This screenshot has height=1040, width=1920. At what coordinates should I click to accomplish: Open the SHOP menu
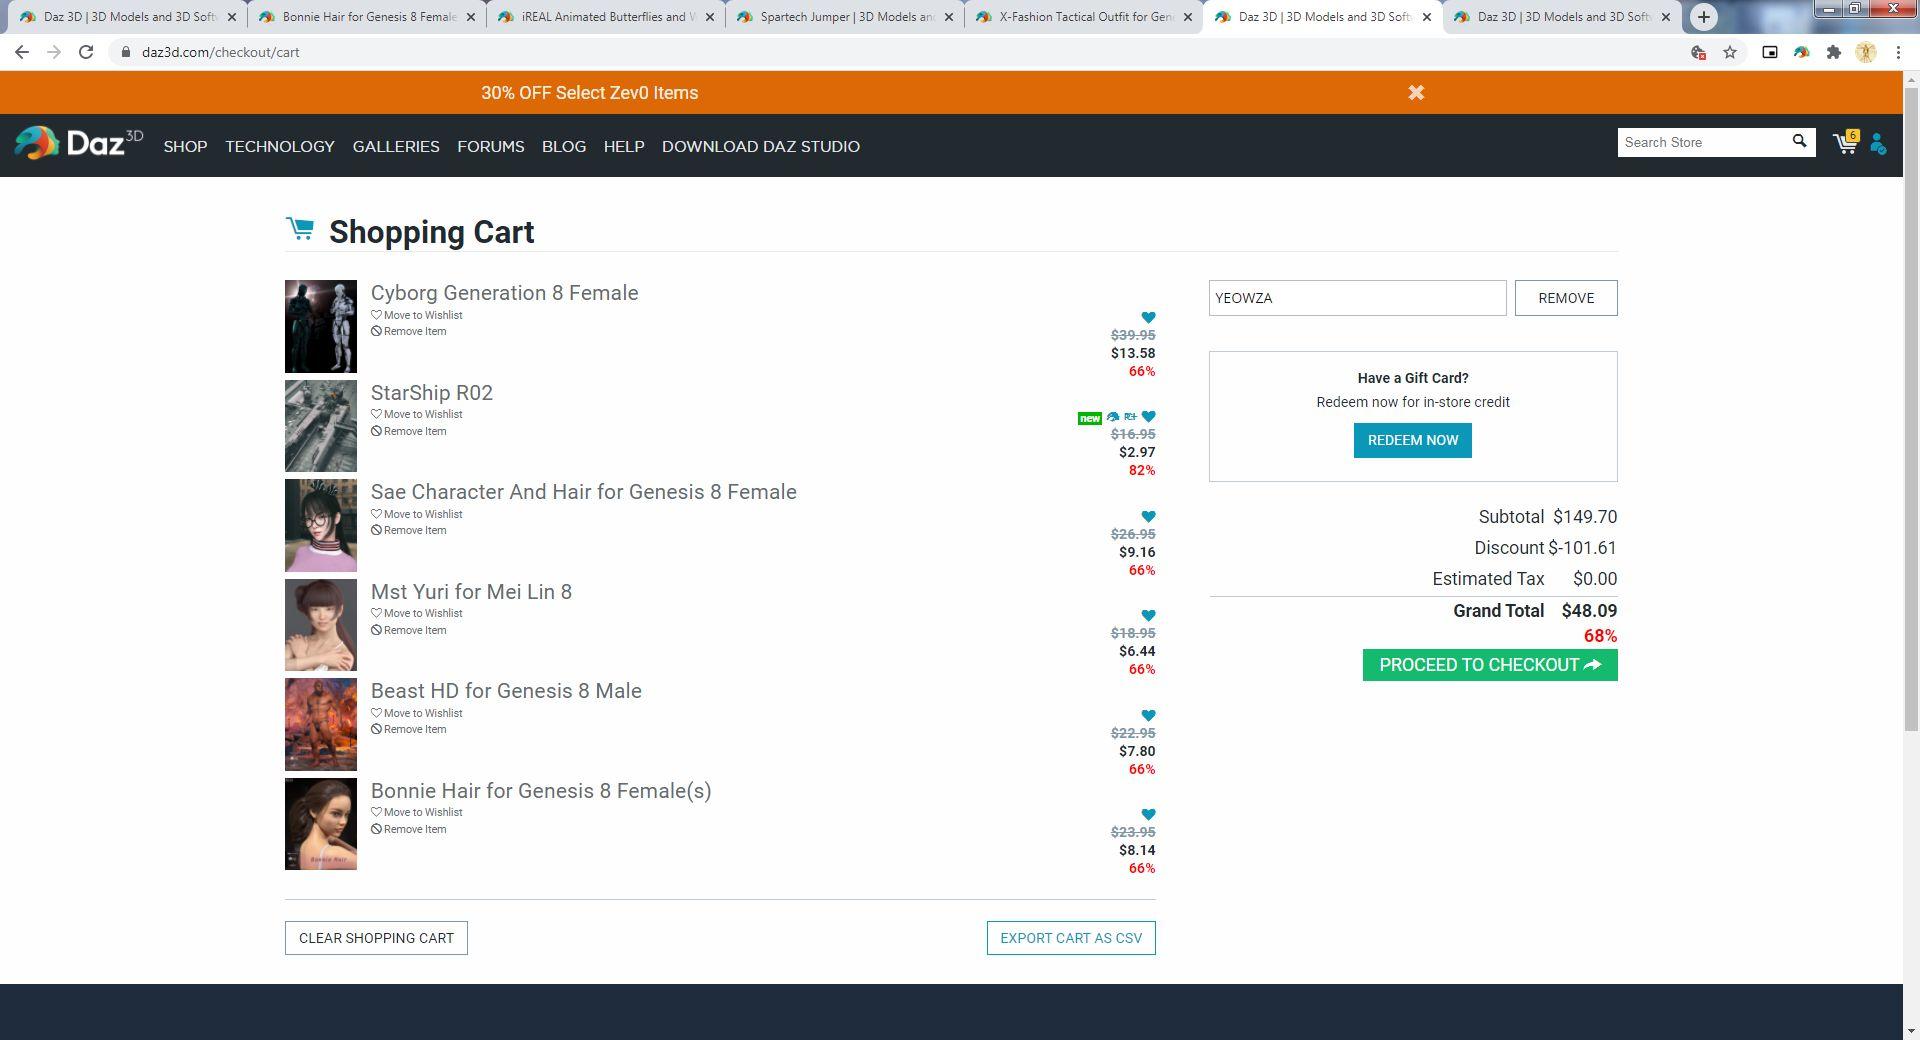185,146
